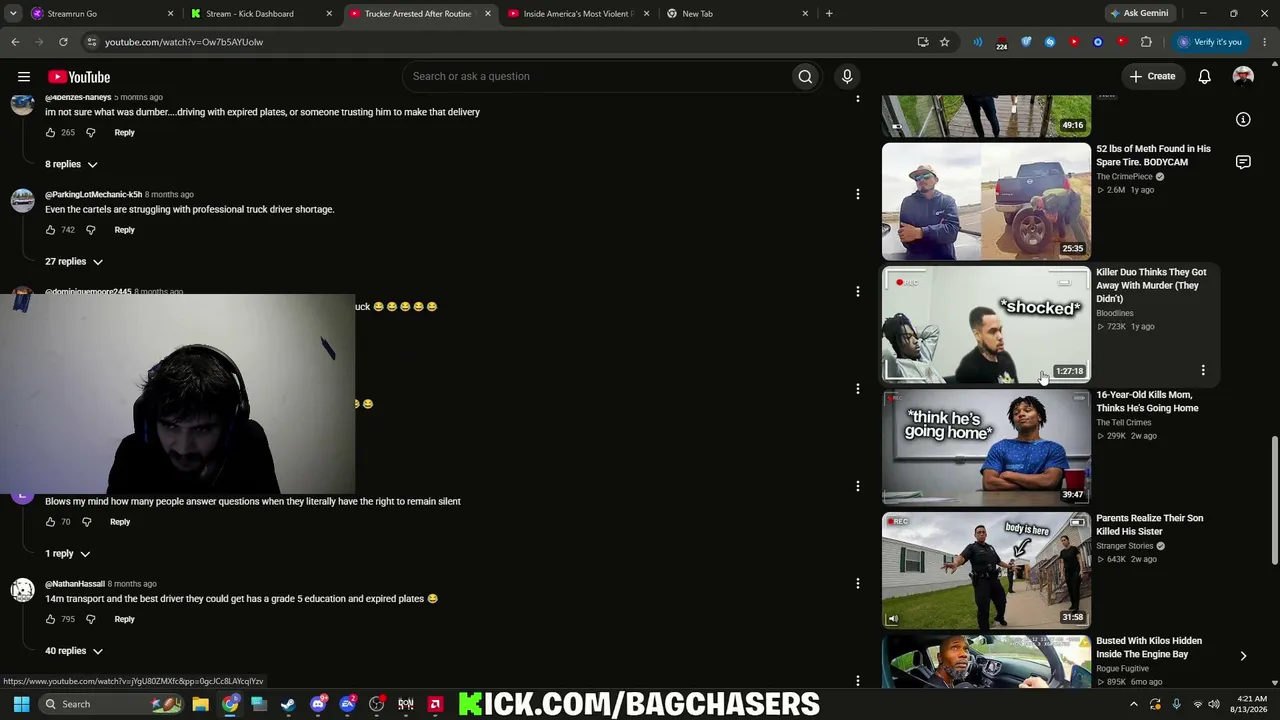Dislike the comment by @NathanHassall

[x=90, y=619]
